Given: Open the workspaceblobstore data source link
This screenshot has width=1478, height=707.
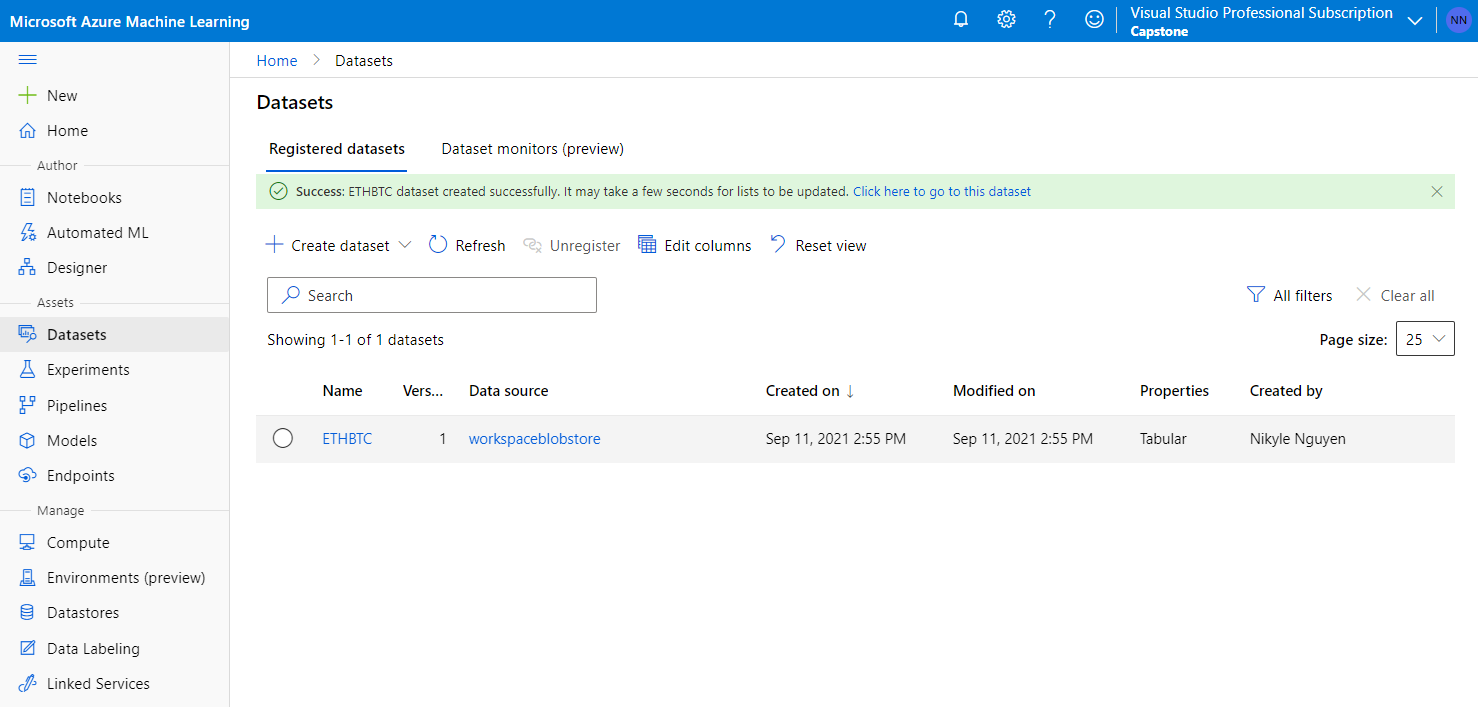Looking at the screenshot, I should 535,439.
